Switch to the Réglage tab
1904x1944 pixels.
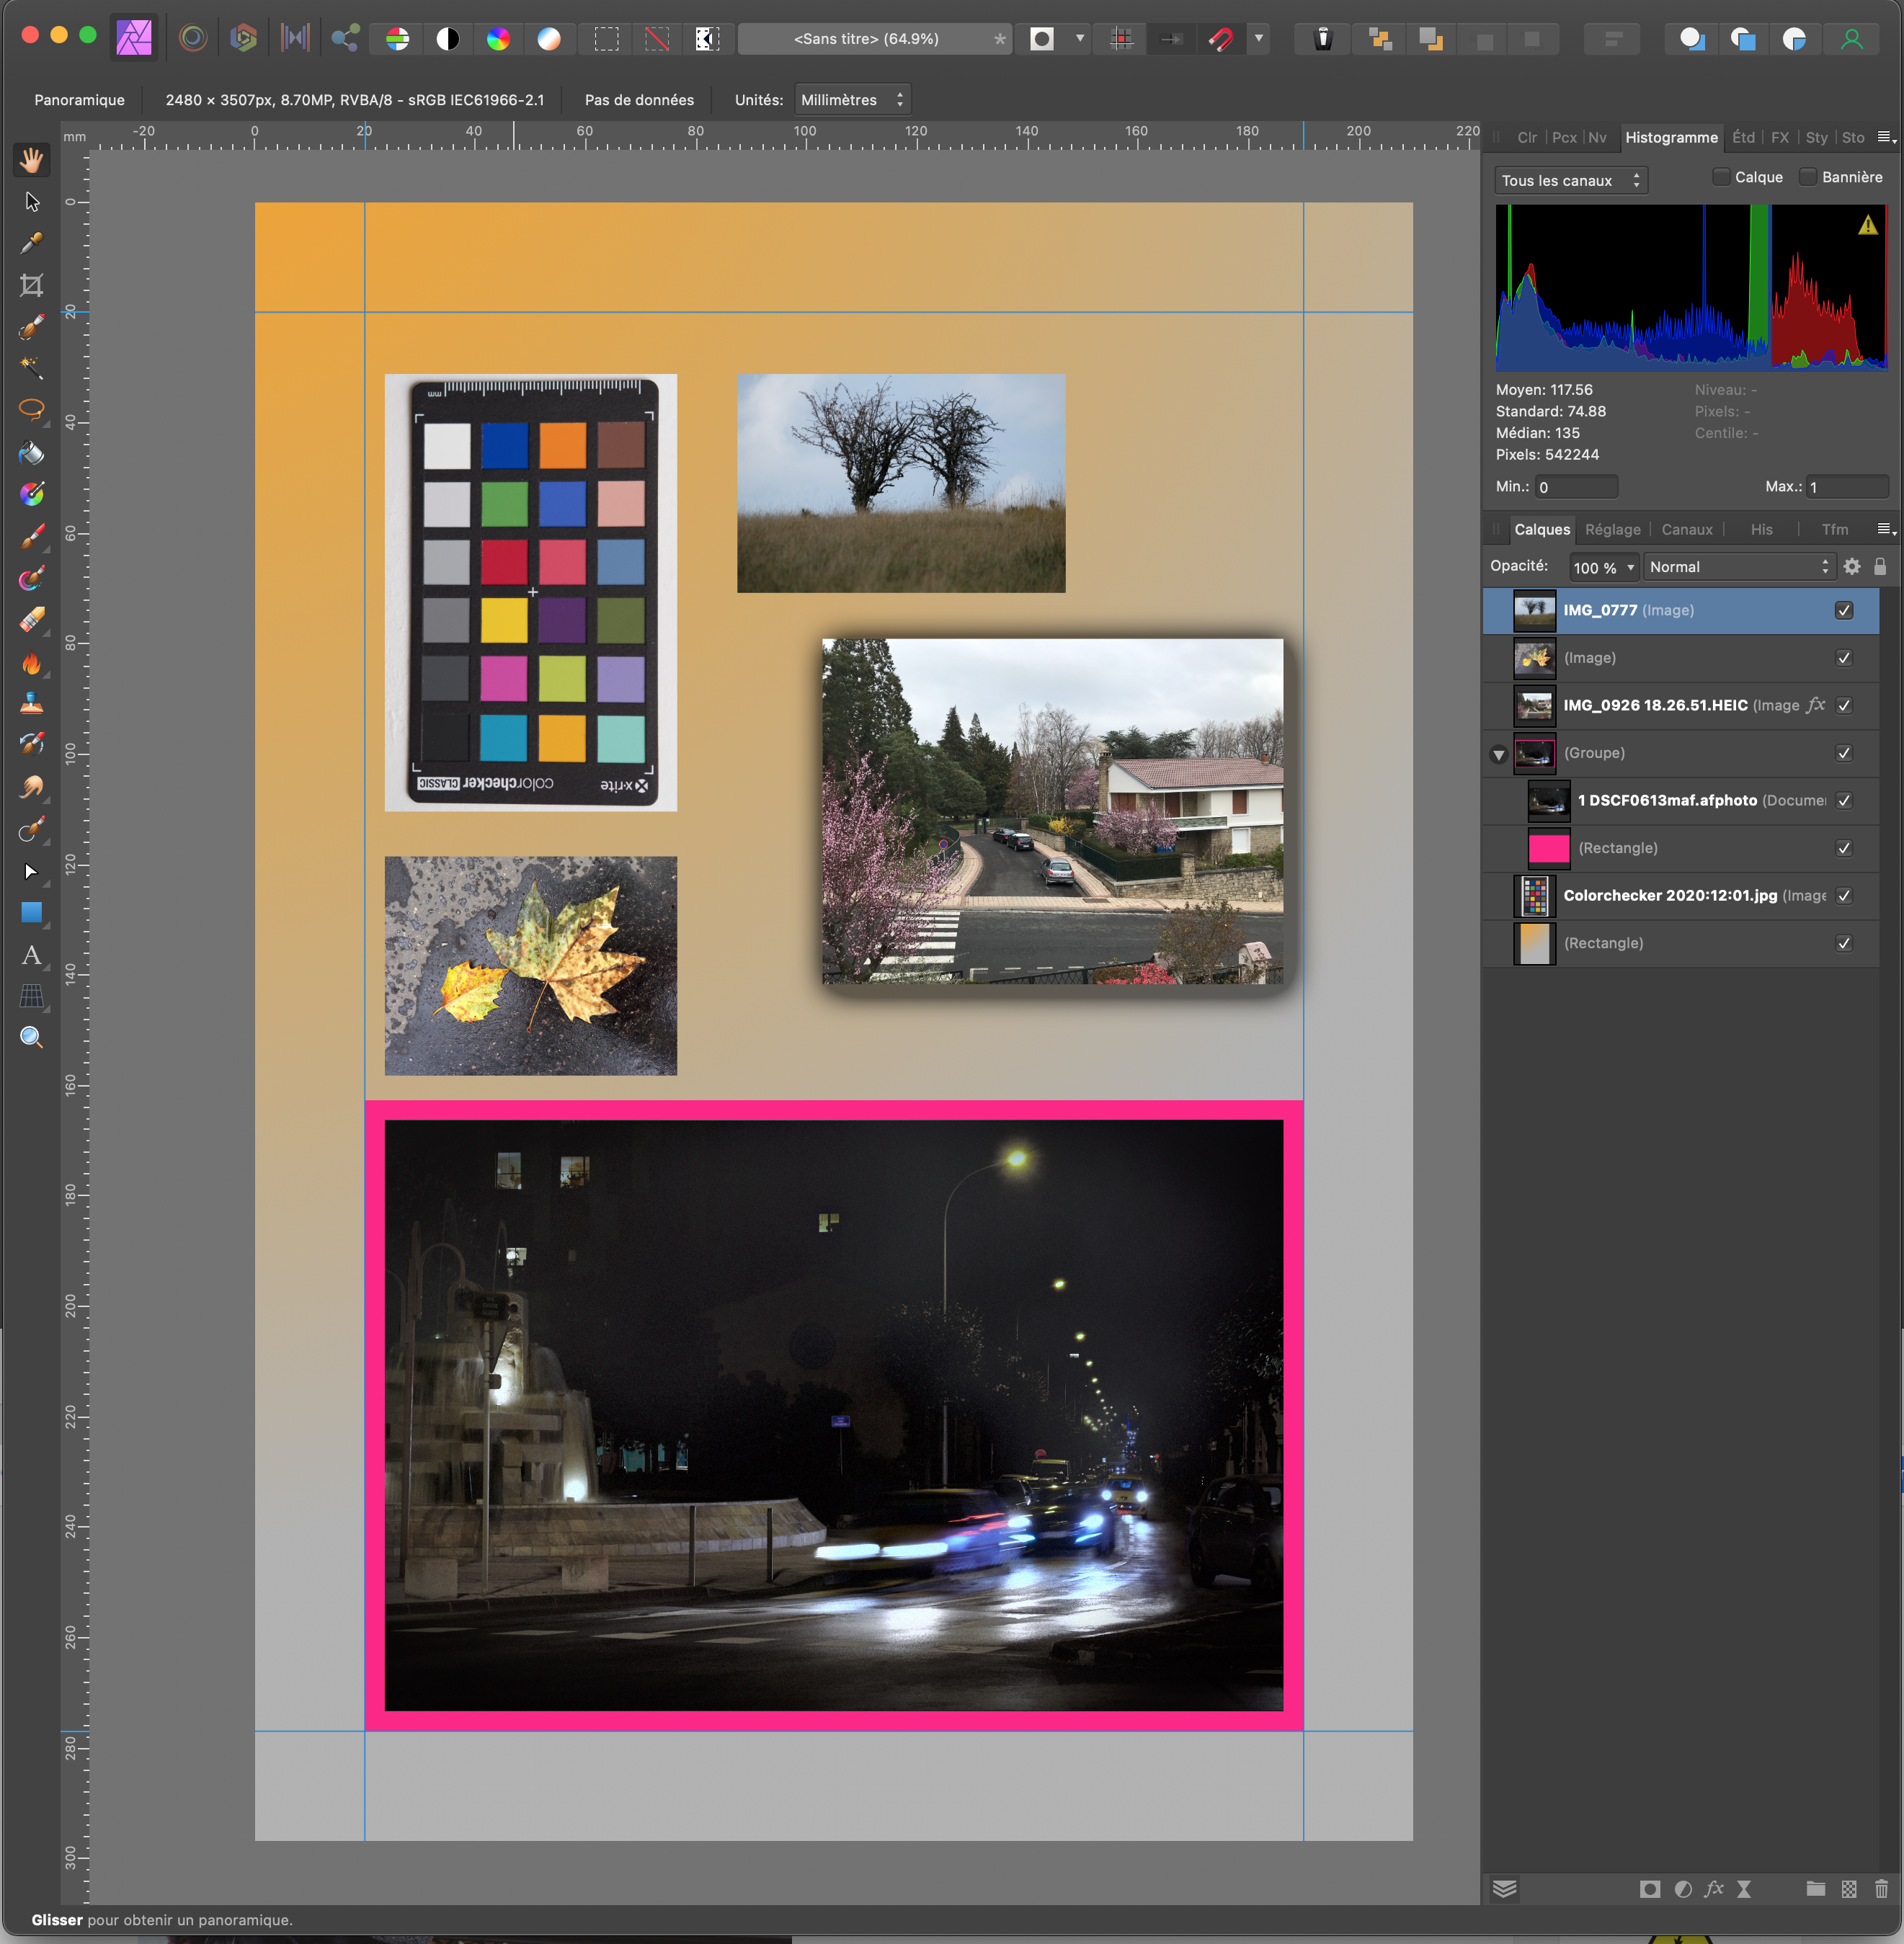[x=1612, y=530]
